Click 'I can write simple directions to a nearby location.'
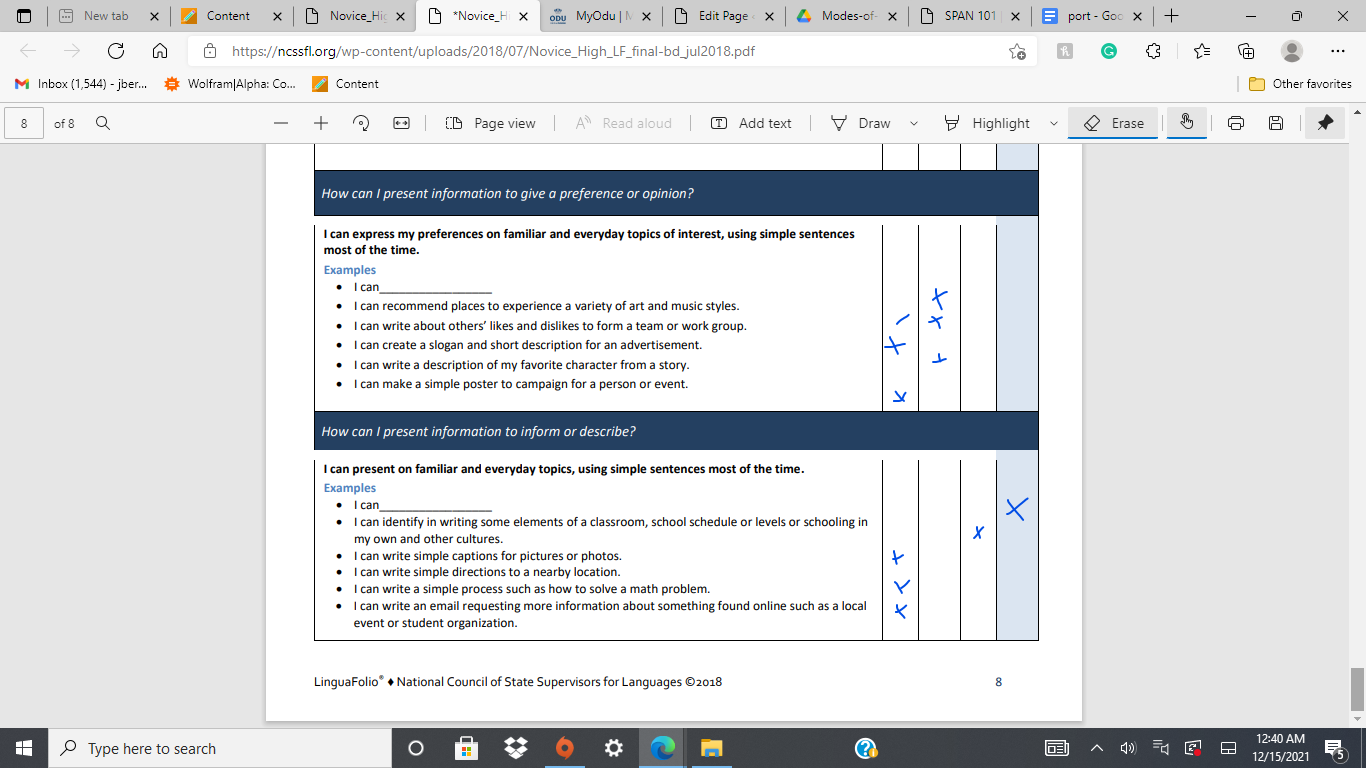The width and height of the screenshot is (1366, 768). (x=487, y=572)
